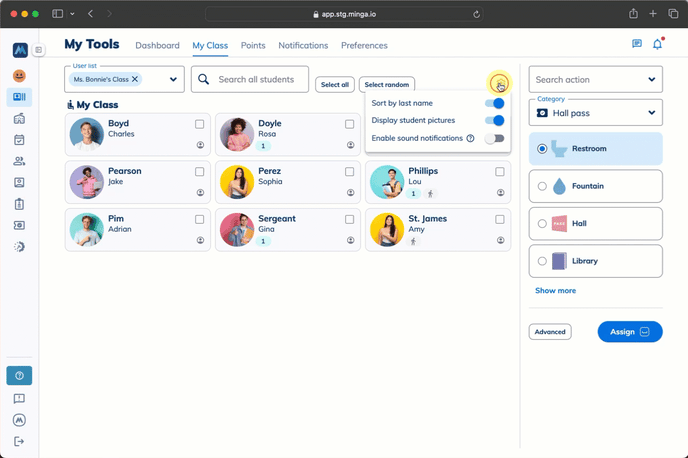Image resolution: width=688 pixels, height=458 pixels.
Task: Open the timer activity sidebar icon
Action: (19, 247)
